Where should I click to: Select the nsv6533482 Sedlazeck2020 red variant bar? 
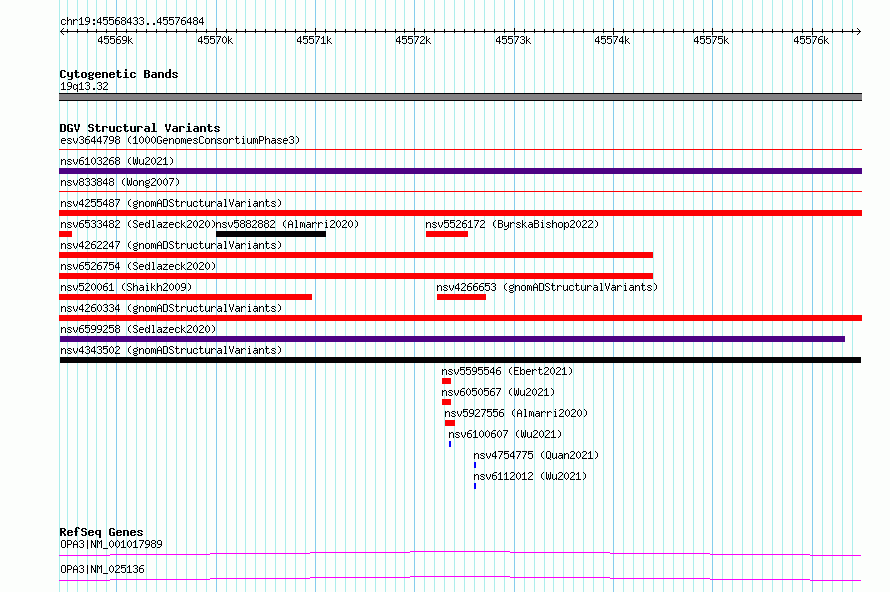(65, 234)
